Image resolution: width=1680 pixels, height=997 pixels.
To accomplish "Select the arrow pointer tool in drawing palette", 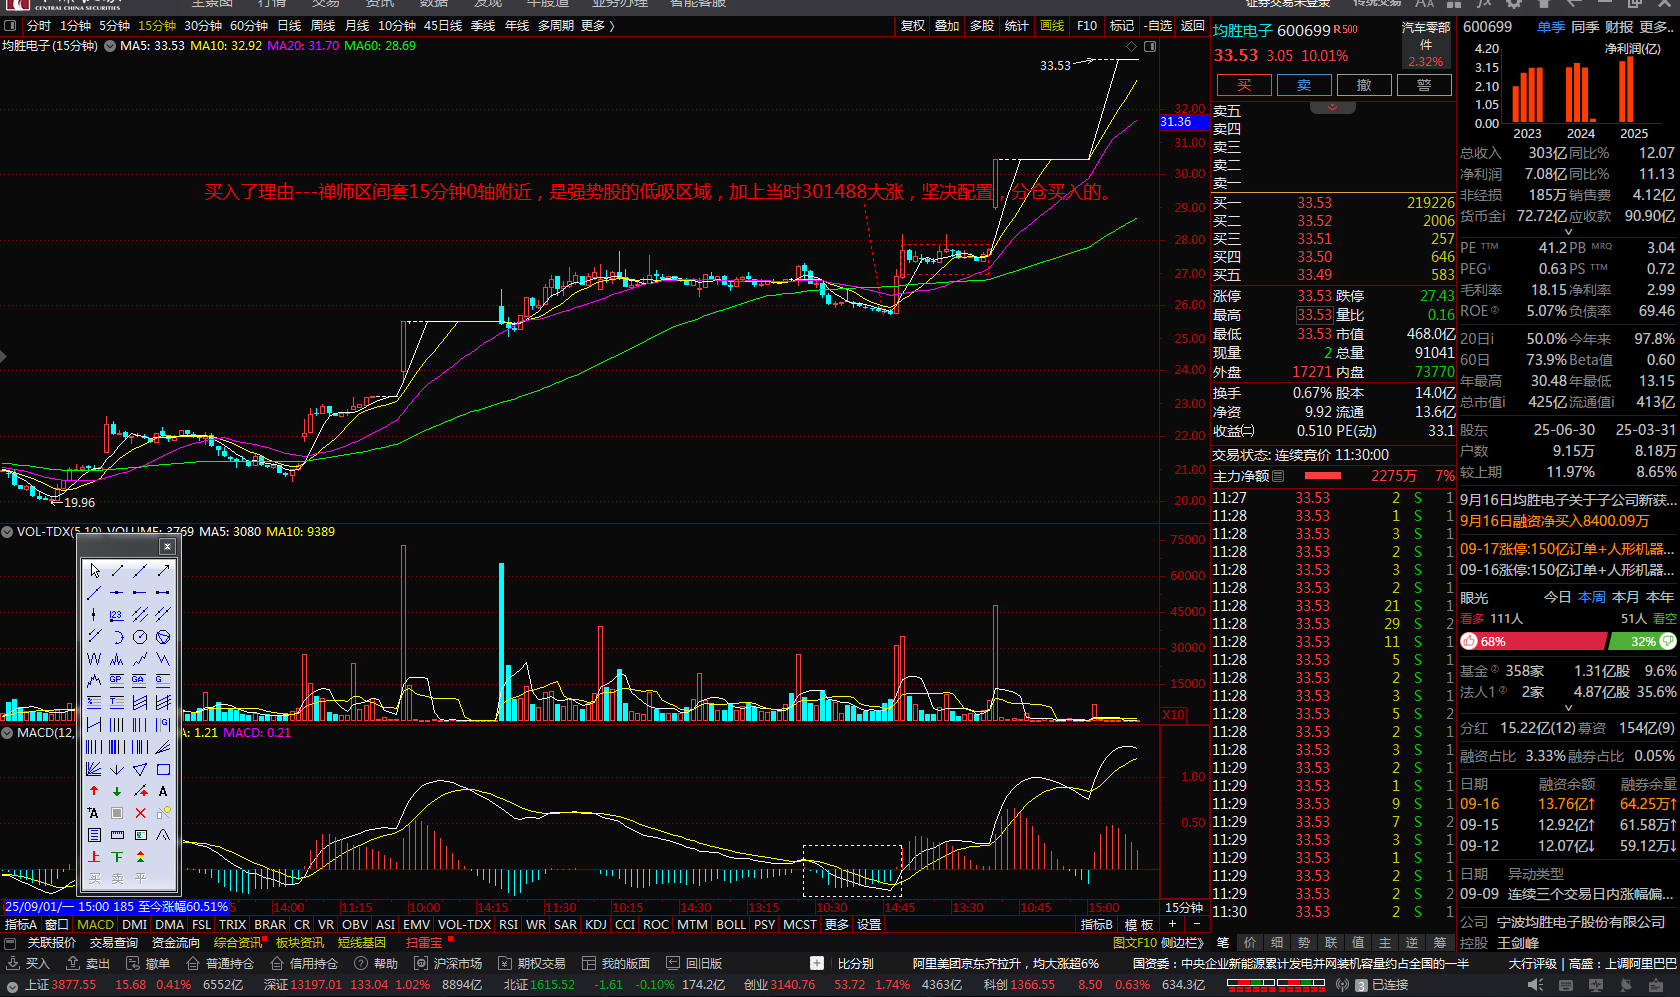I will [94, 570].
